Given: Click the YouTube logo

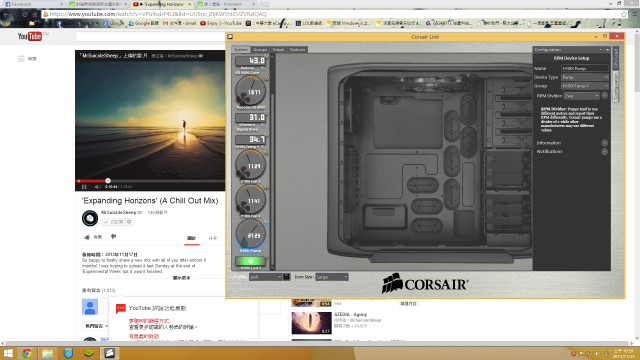Looking at the screenshot, I should coord(30,36).
